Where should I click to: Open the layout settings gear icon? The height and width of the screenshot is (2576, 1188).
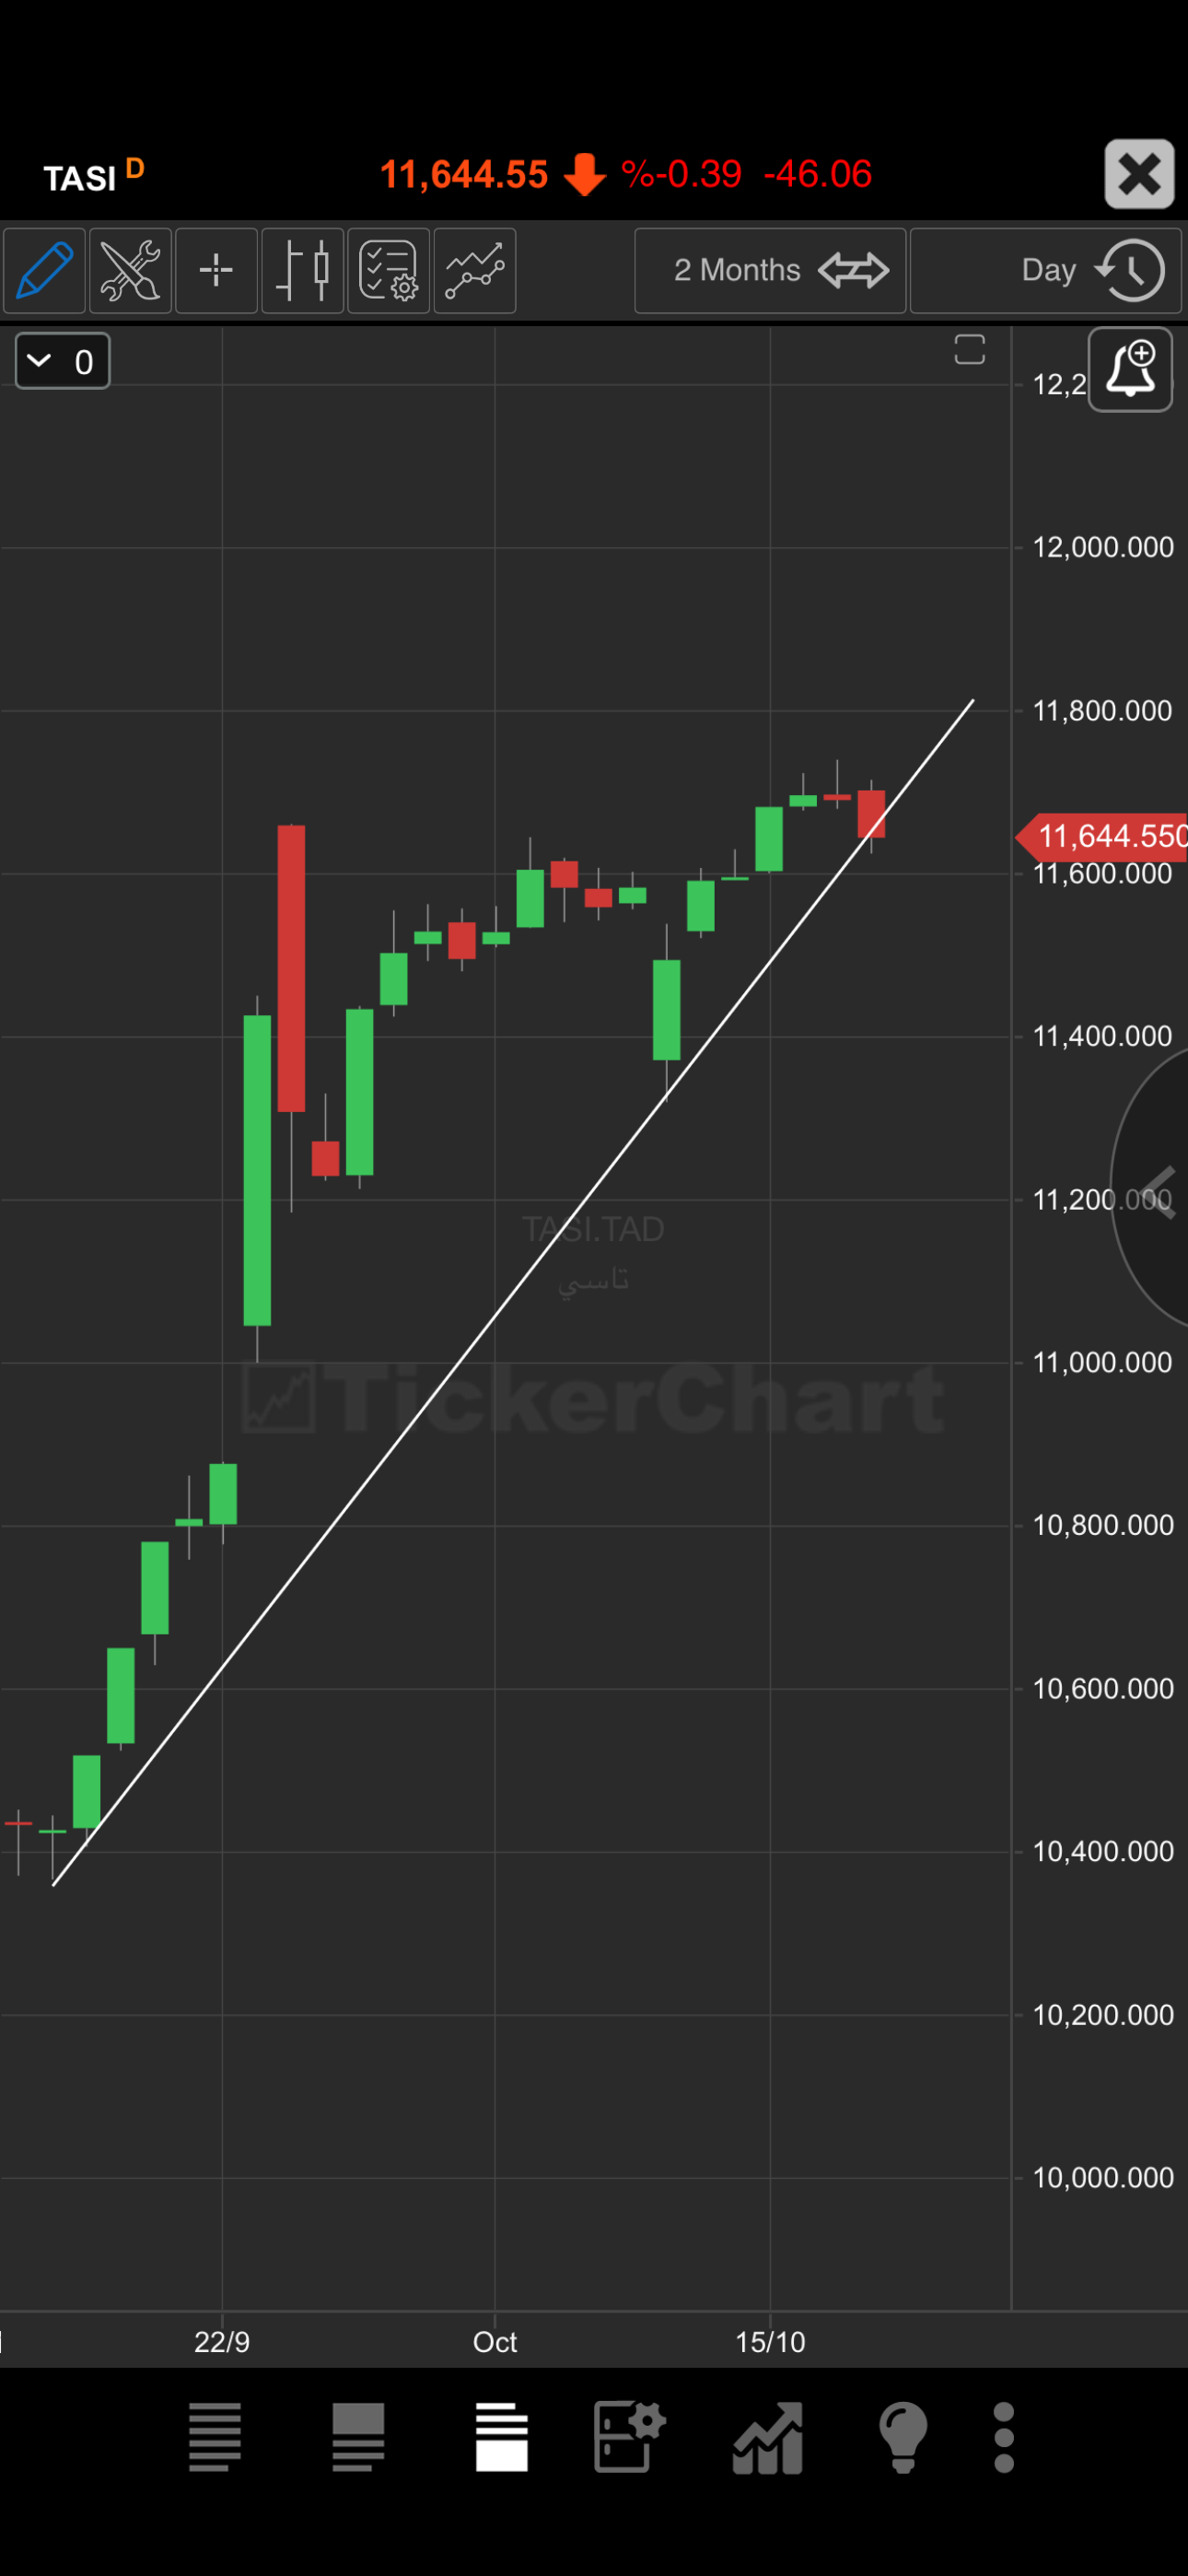tap(629, 2437)
